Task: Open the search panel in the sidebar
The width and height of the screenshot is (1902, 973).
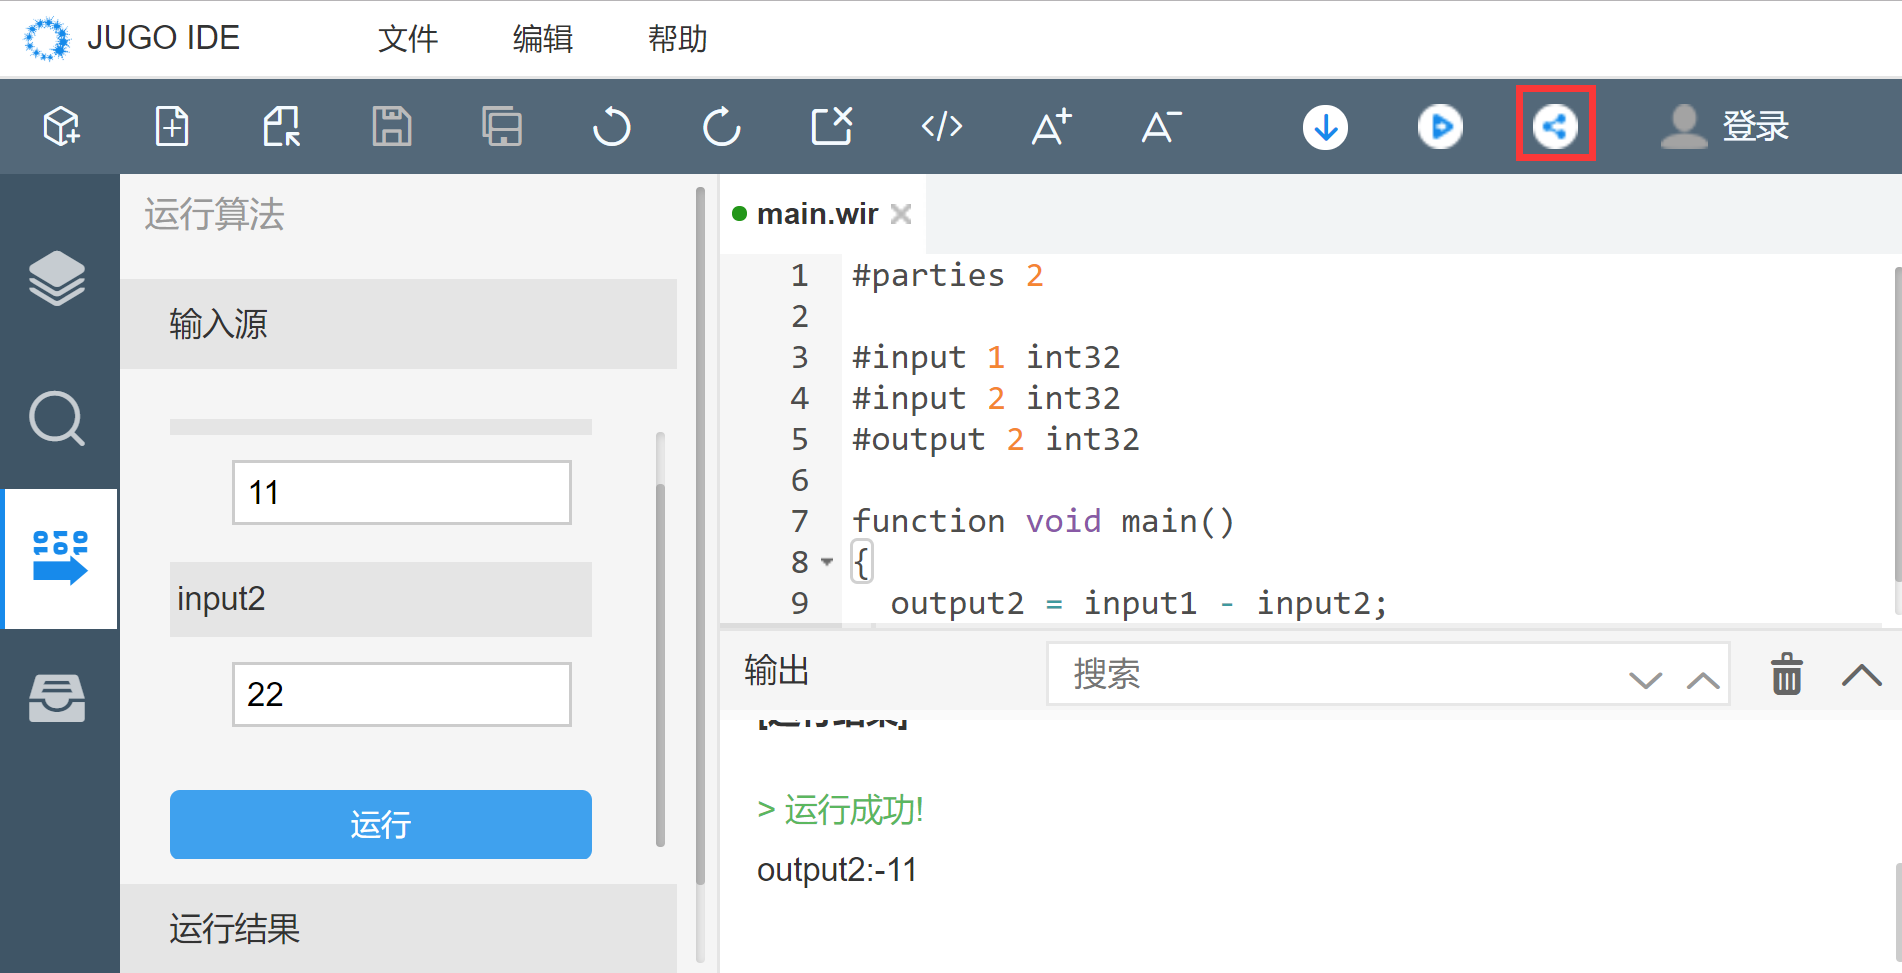Action: 57,418
